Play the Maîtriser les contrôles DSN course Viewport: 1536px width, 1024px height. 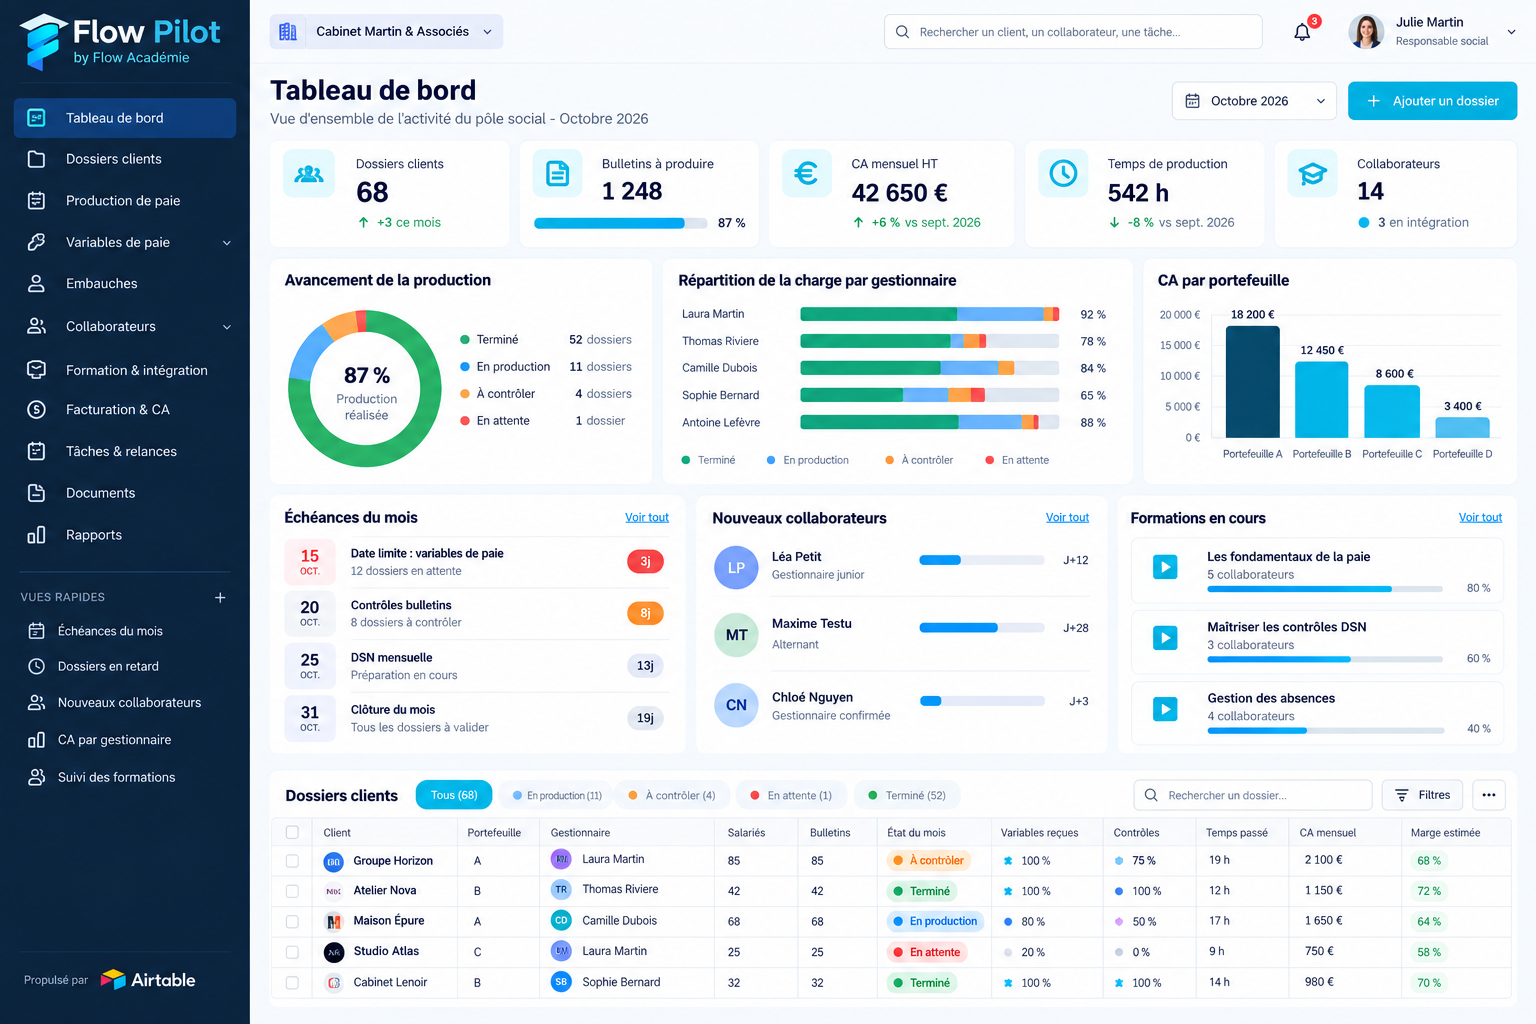pos(1165,637)
